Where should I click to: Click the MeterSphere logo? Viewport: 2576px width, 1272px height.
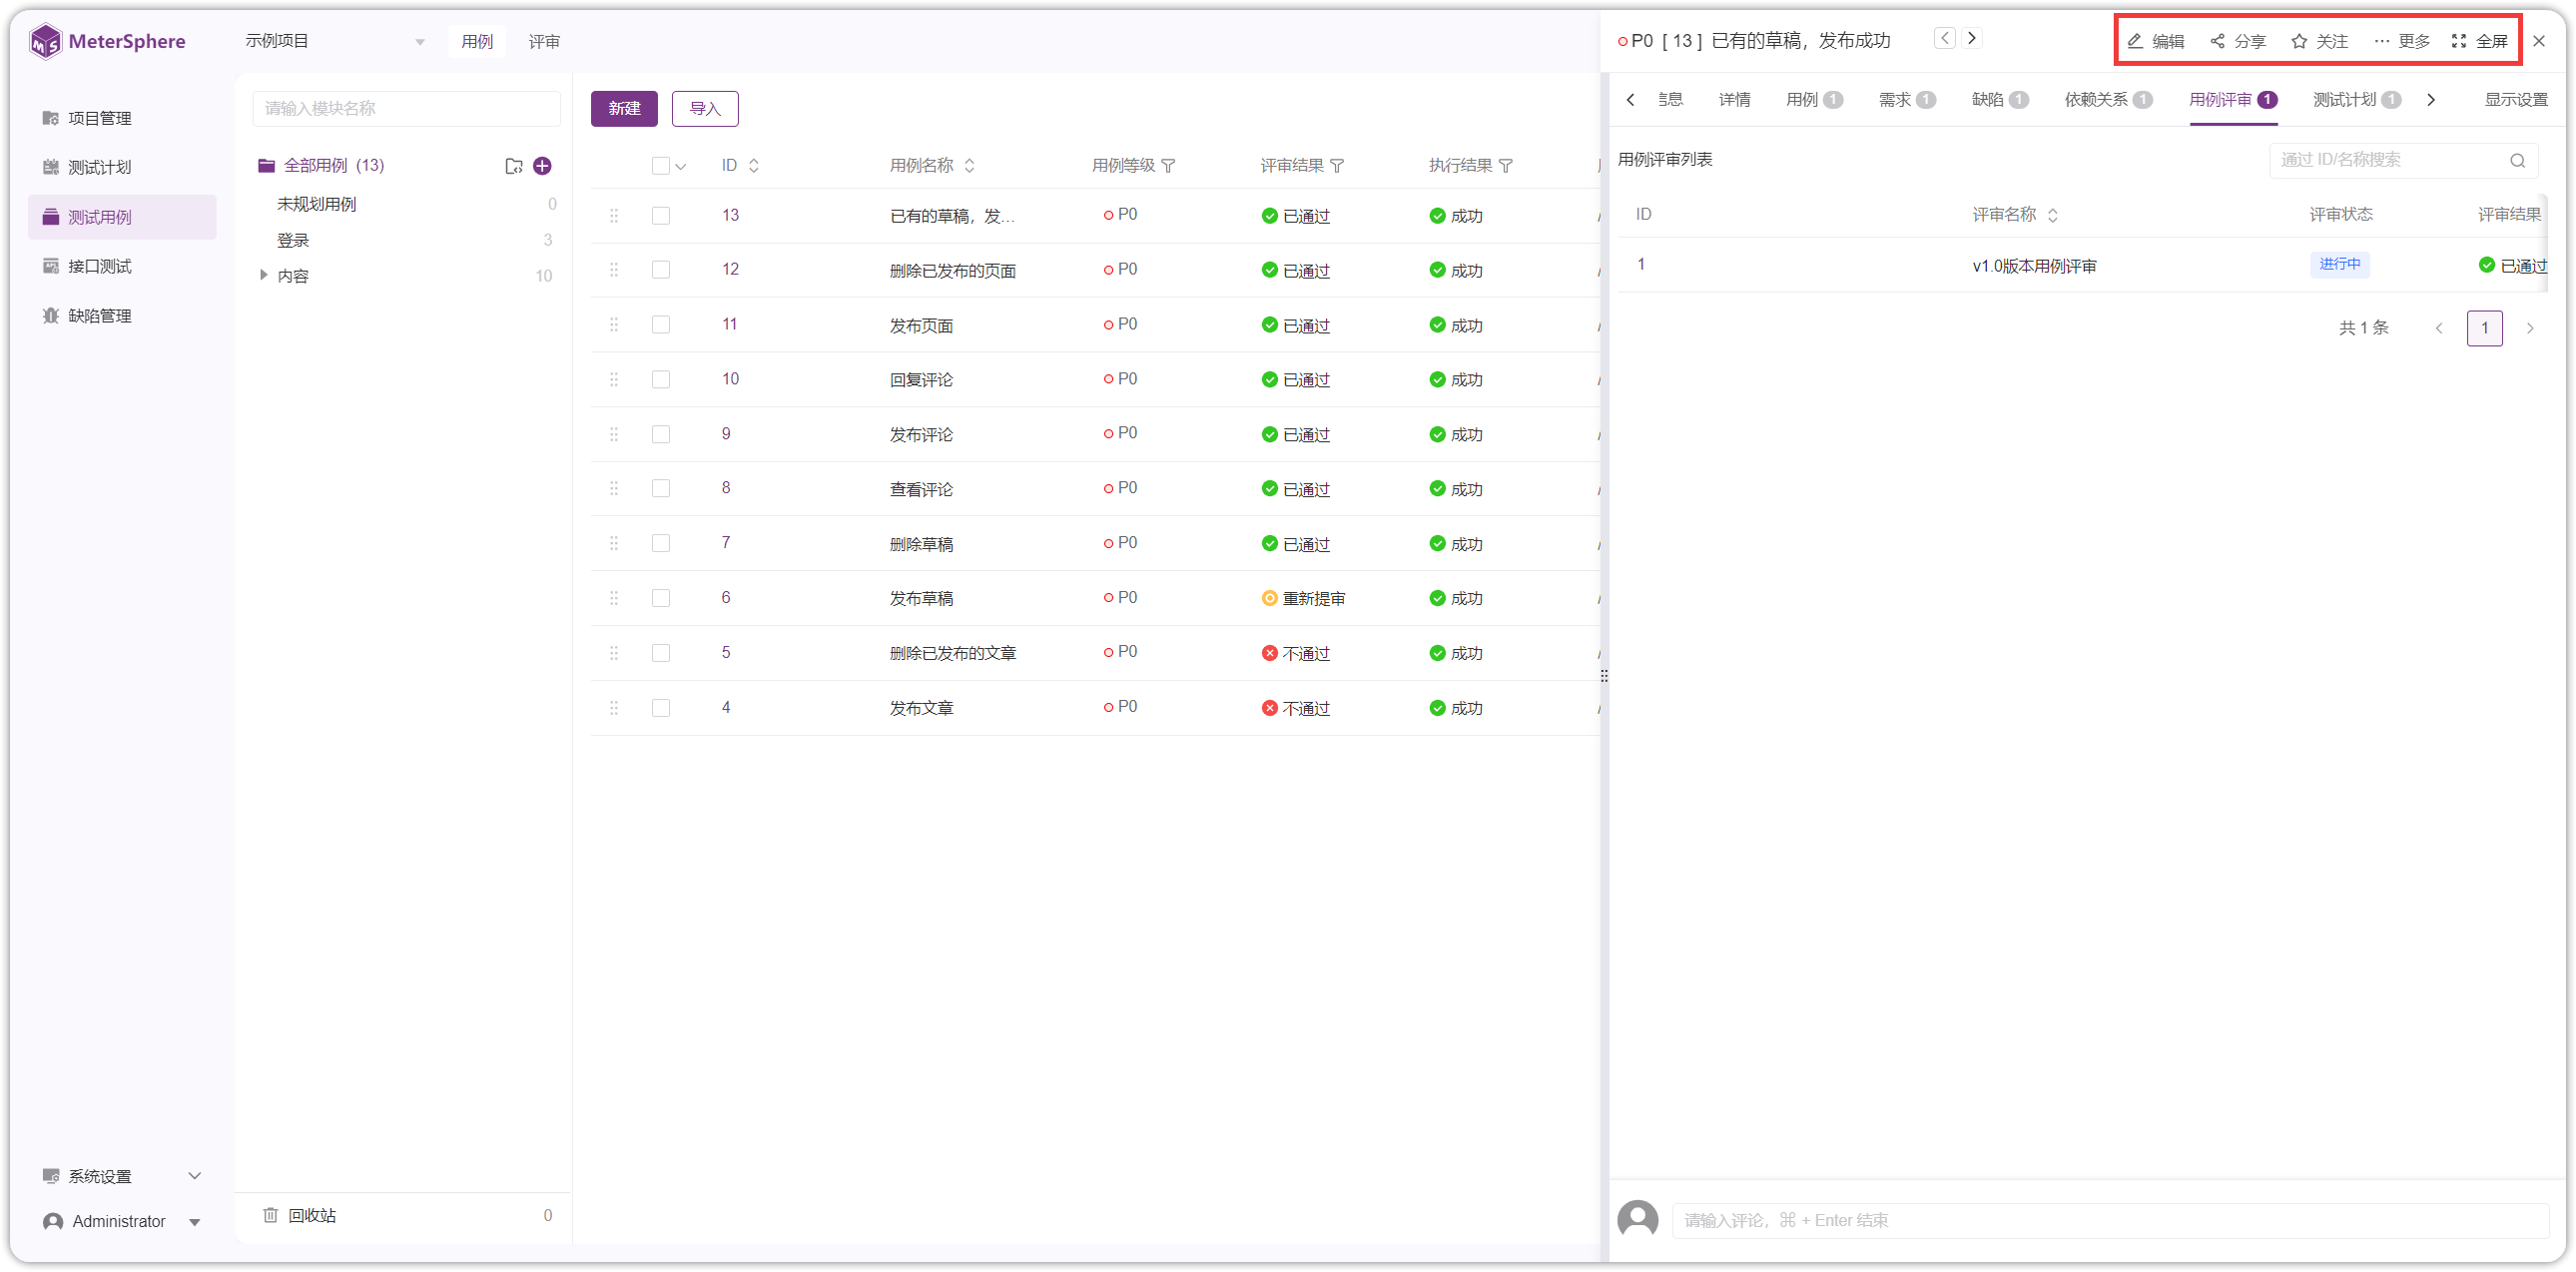(108, 41)
